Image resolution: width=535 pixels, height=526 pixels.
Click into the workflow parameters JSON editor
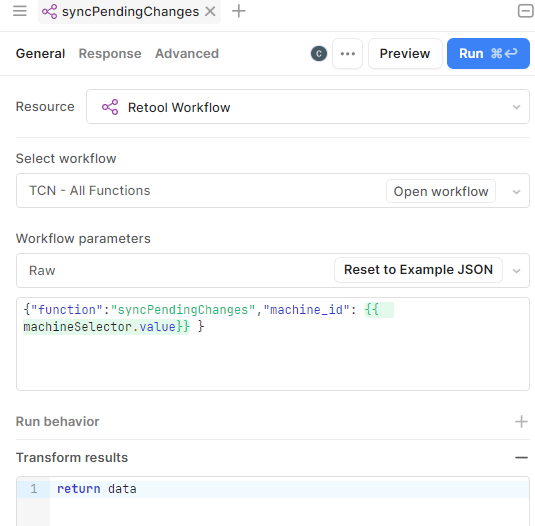coord(273,344)
